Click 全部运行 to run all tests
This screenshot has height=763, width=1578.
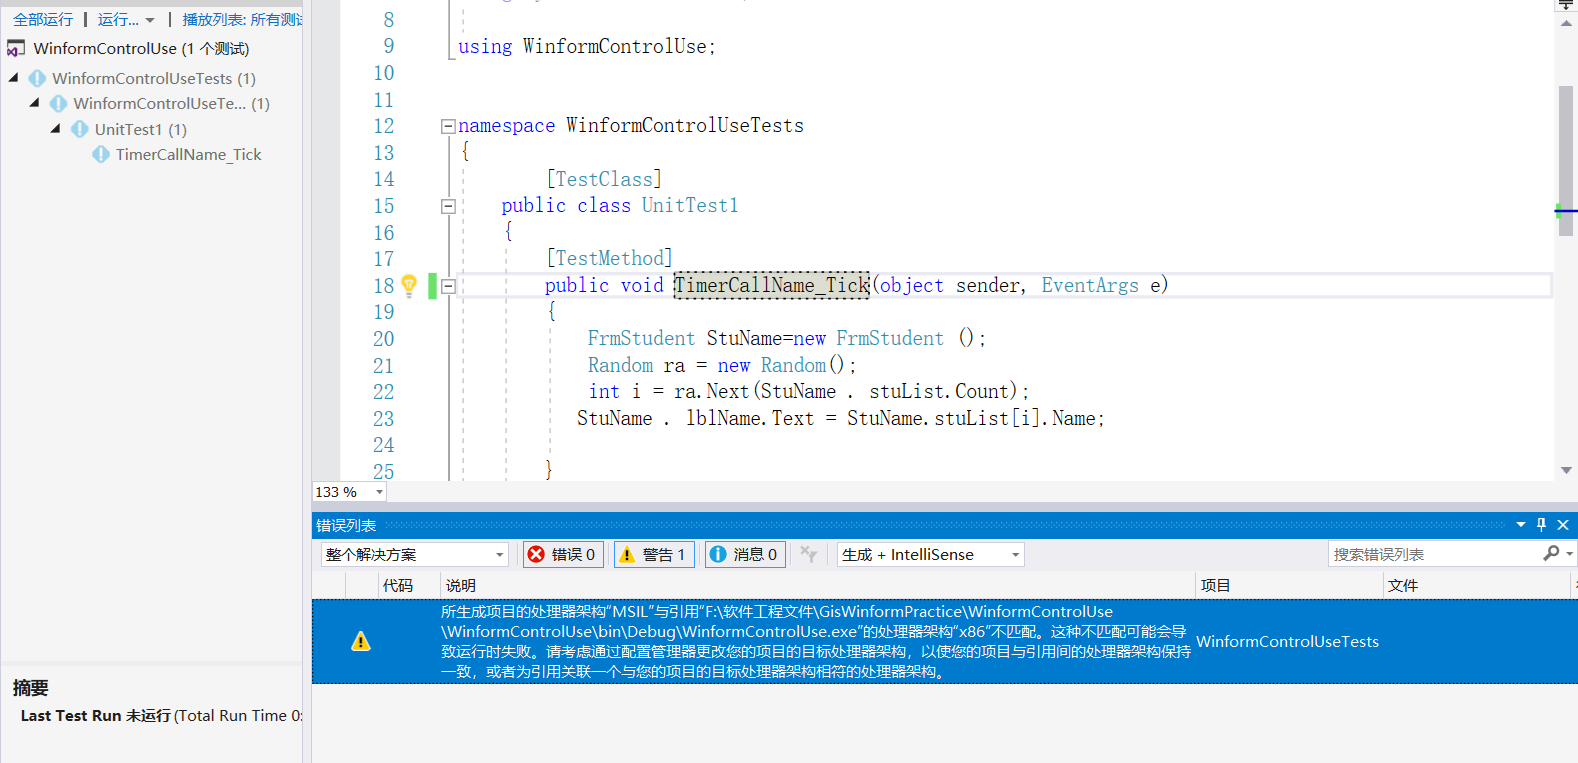pyautogui.click(x=43, y=19)
